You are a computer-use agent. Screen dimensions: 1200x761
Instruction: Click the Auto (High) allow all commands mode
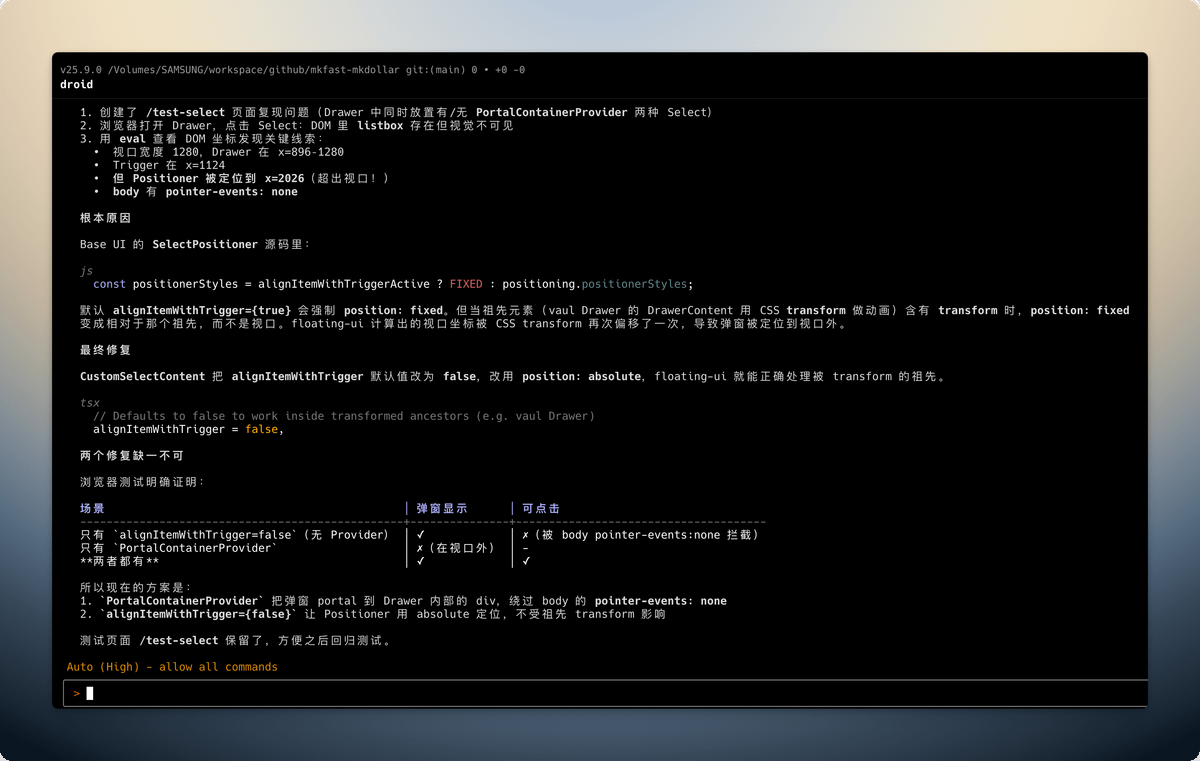pyautogui.click(x=172, y=667)
